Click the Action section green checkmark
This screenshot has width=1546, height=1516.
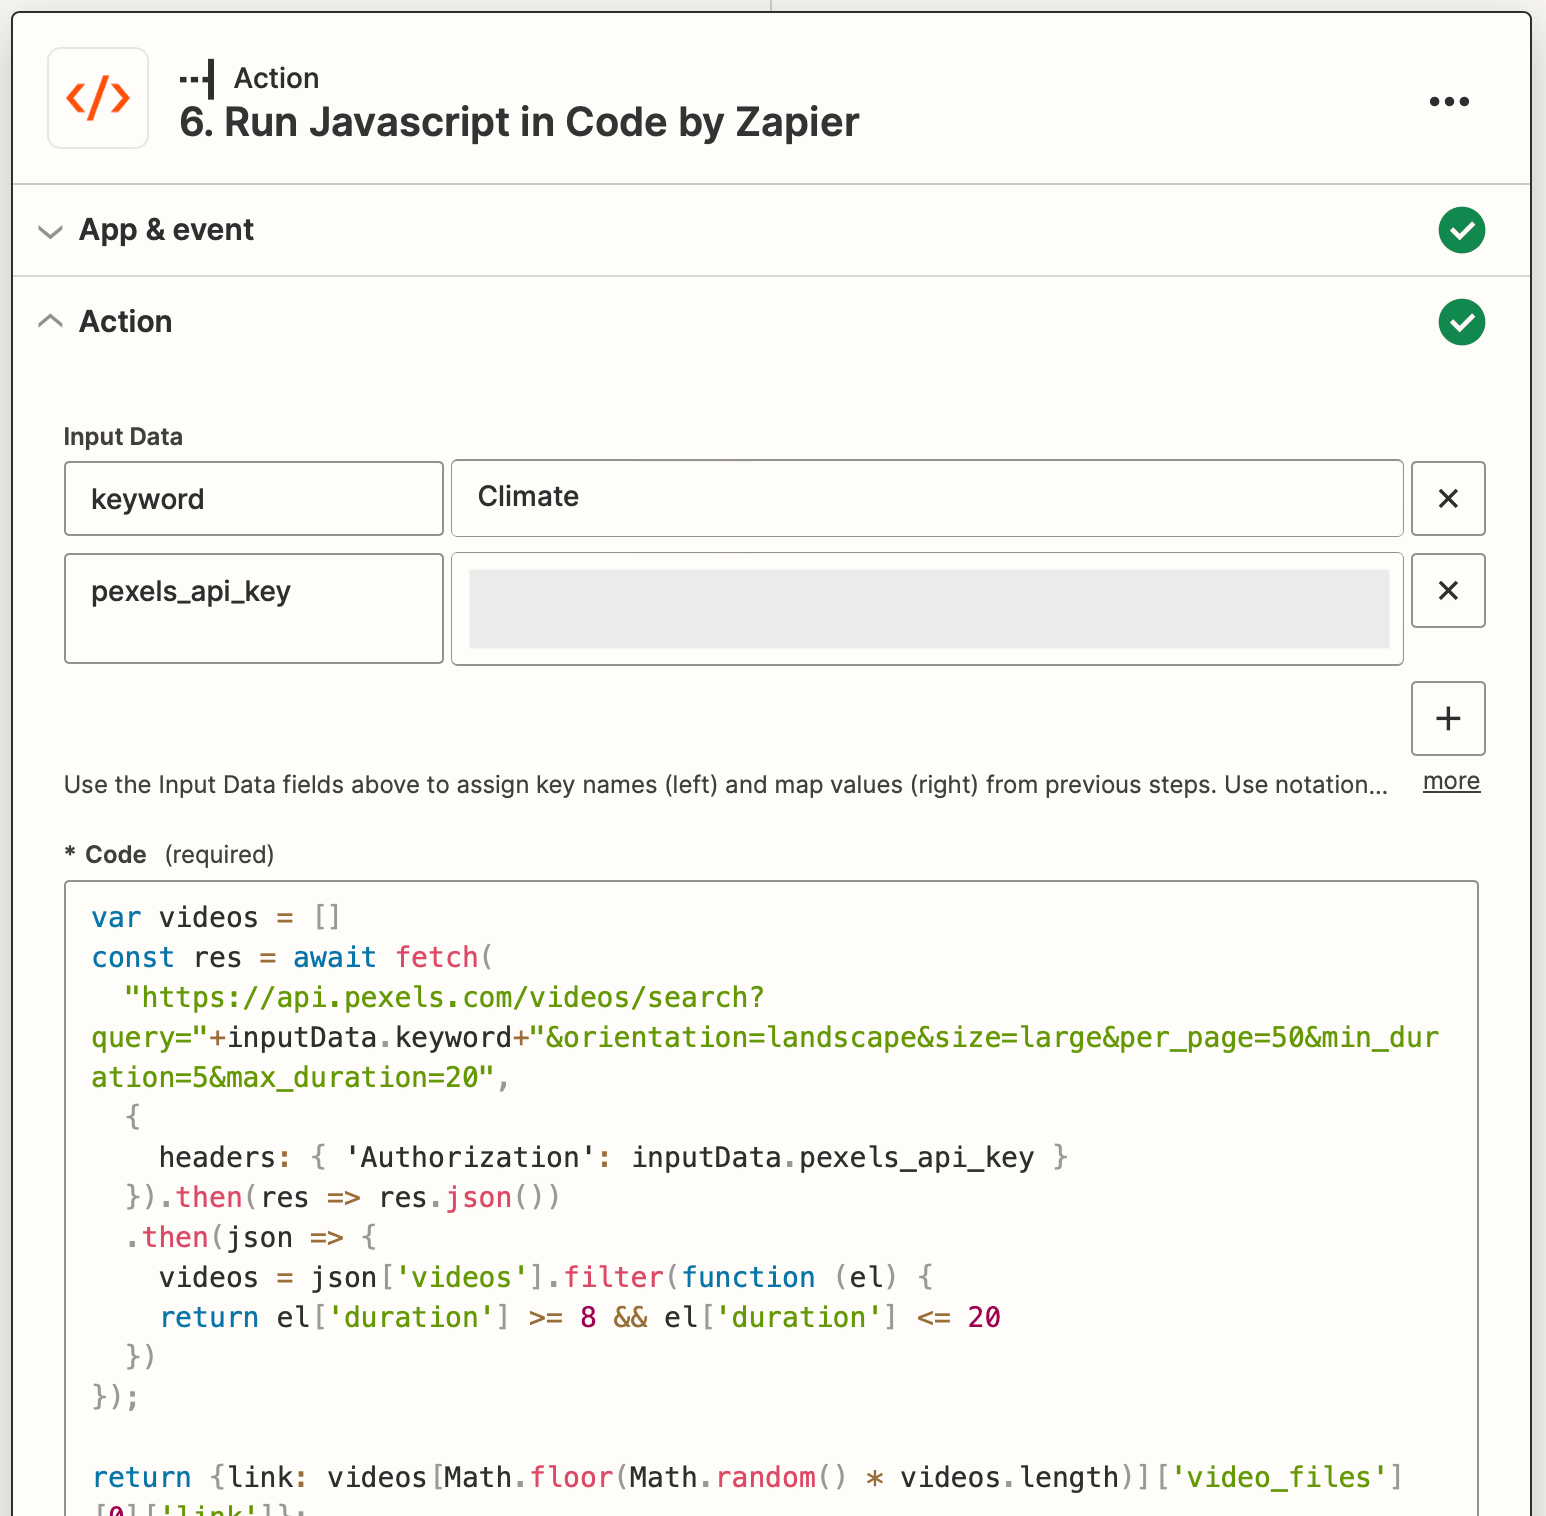[1461, 322]
